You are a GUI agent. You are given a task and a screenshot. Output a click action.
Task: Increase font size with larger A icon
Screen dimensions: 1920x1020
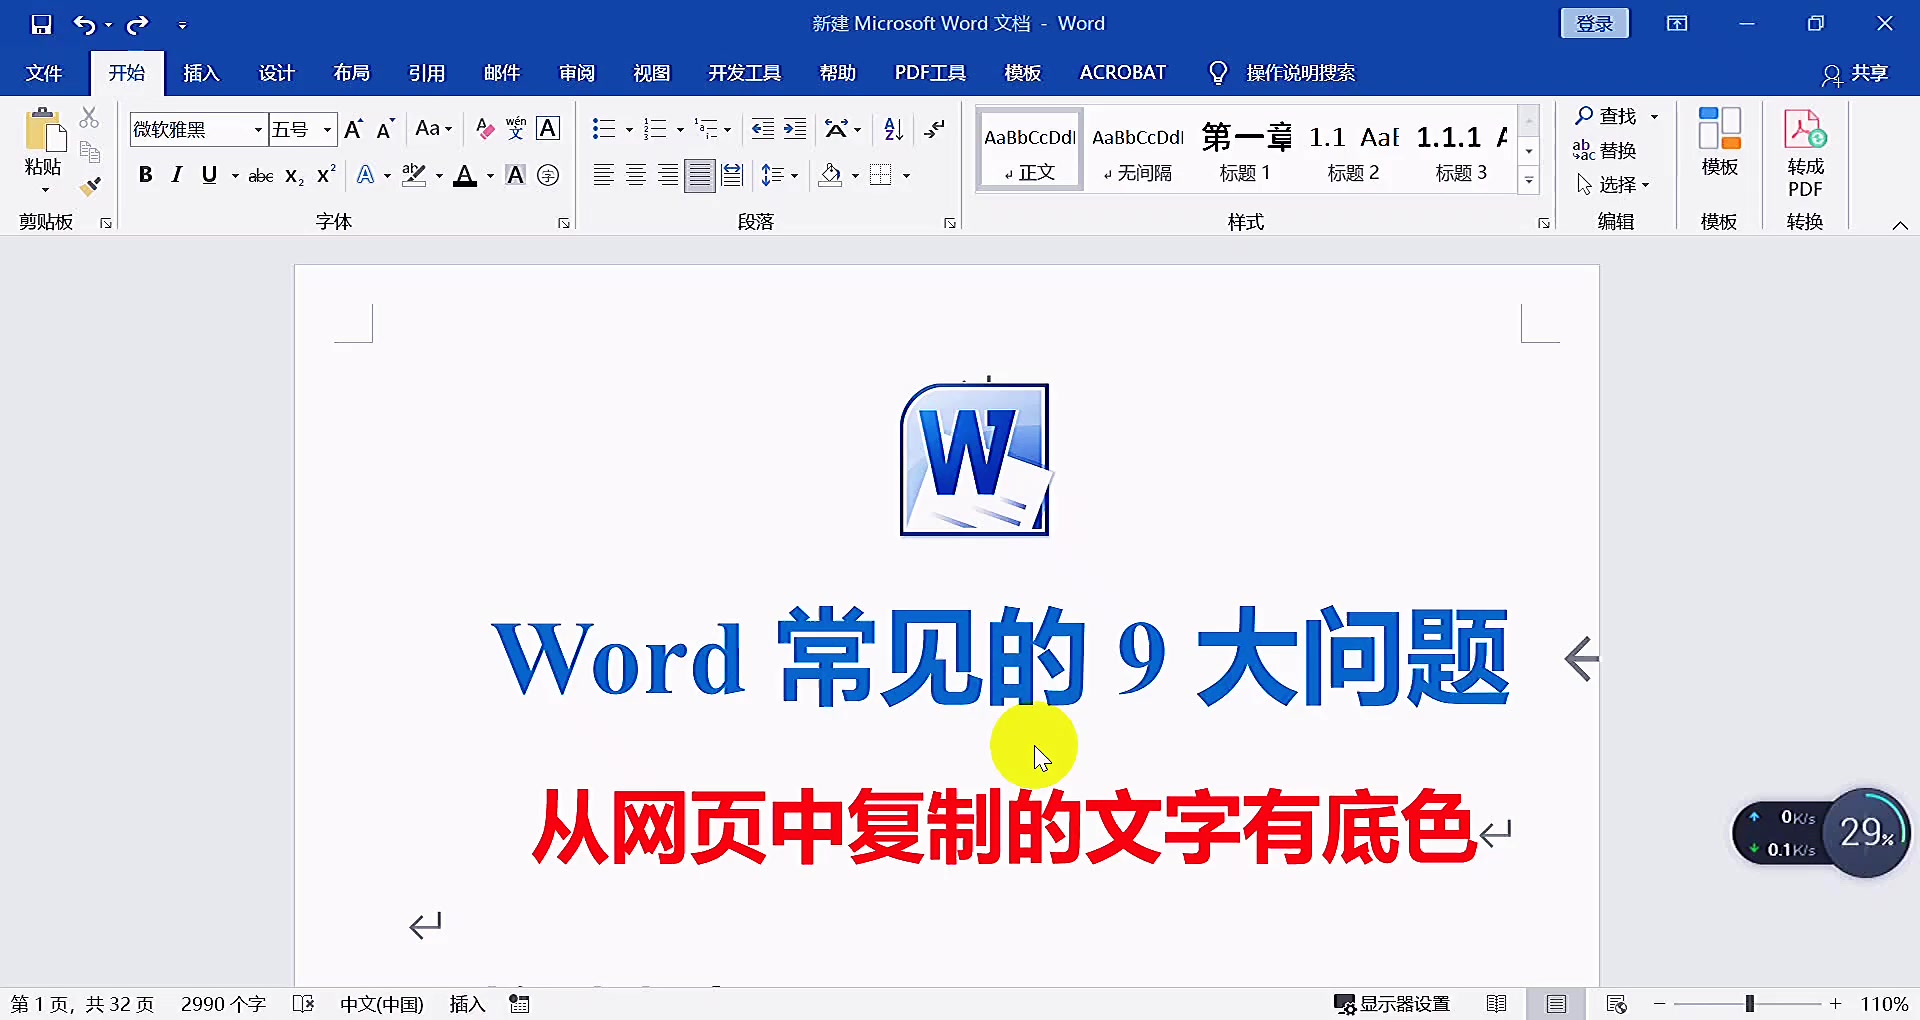coord(353,129)
